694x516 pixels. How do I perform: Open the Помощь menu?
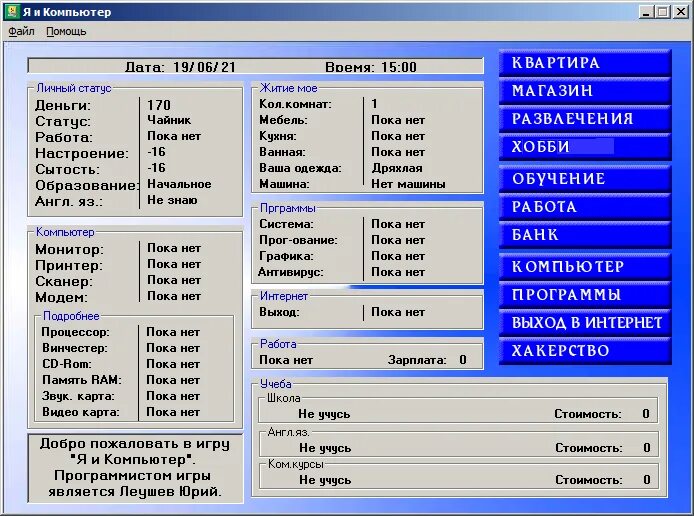[x=66, y=31]
